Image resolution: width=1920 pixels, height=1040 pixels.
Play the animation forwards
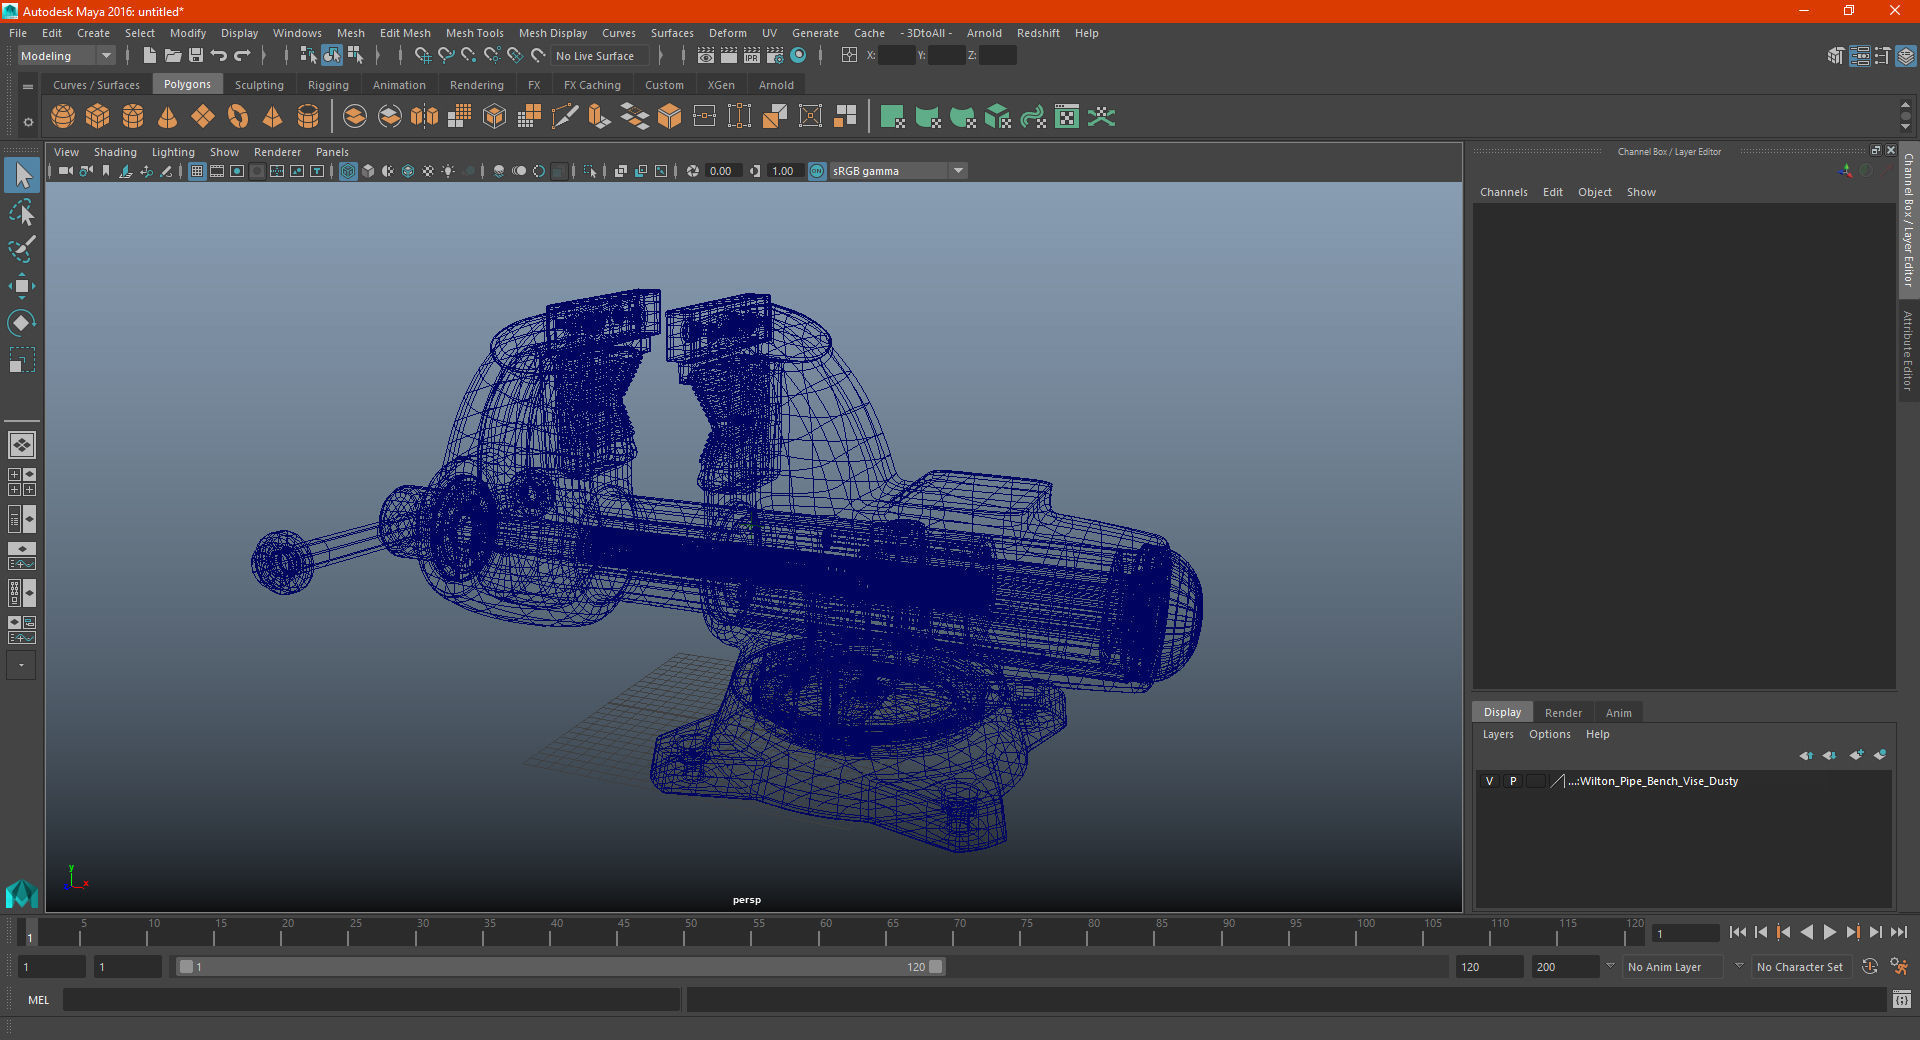pyautogui.click(x=1829, y=932)
